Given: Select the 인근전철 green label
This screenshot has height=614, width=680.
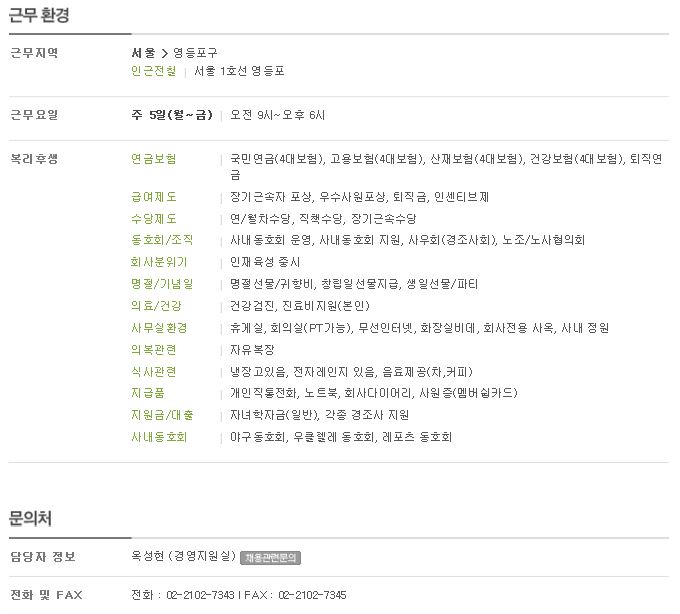Looking at the screenshot, I should 154,71.
